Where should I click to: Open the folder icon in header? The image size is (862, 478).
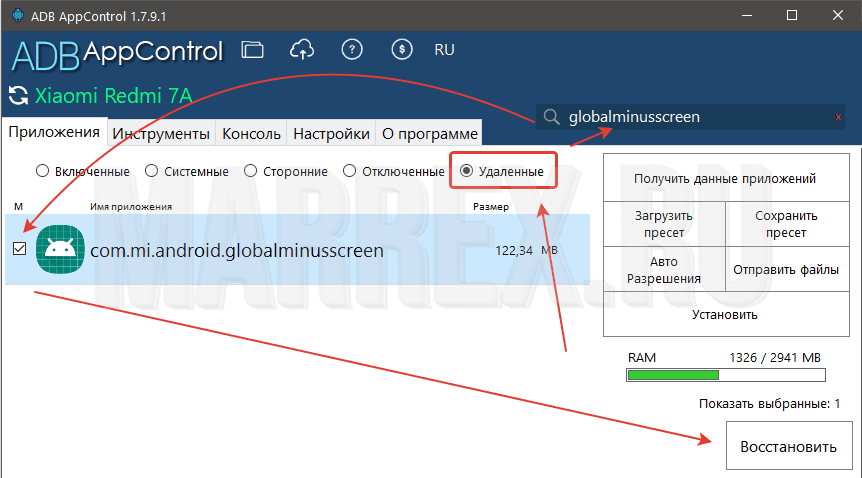pos(252,50)
